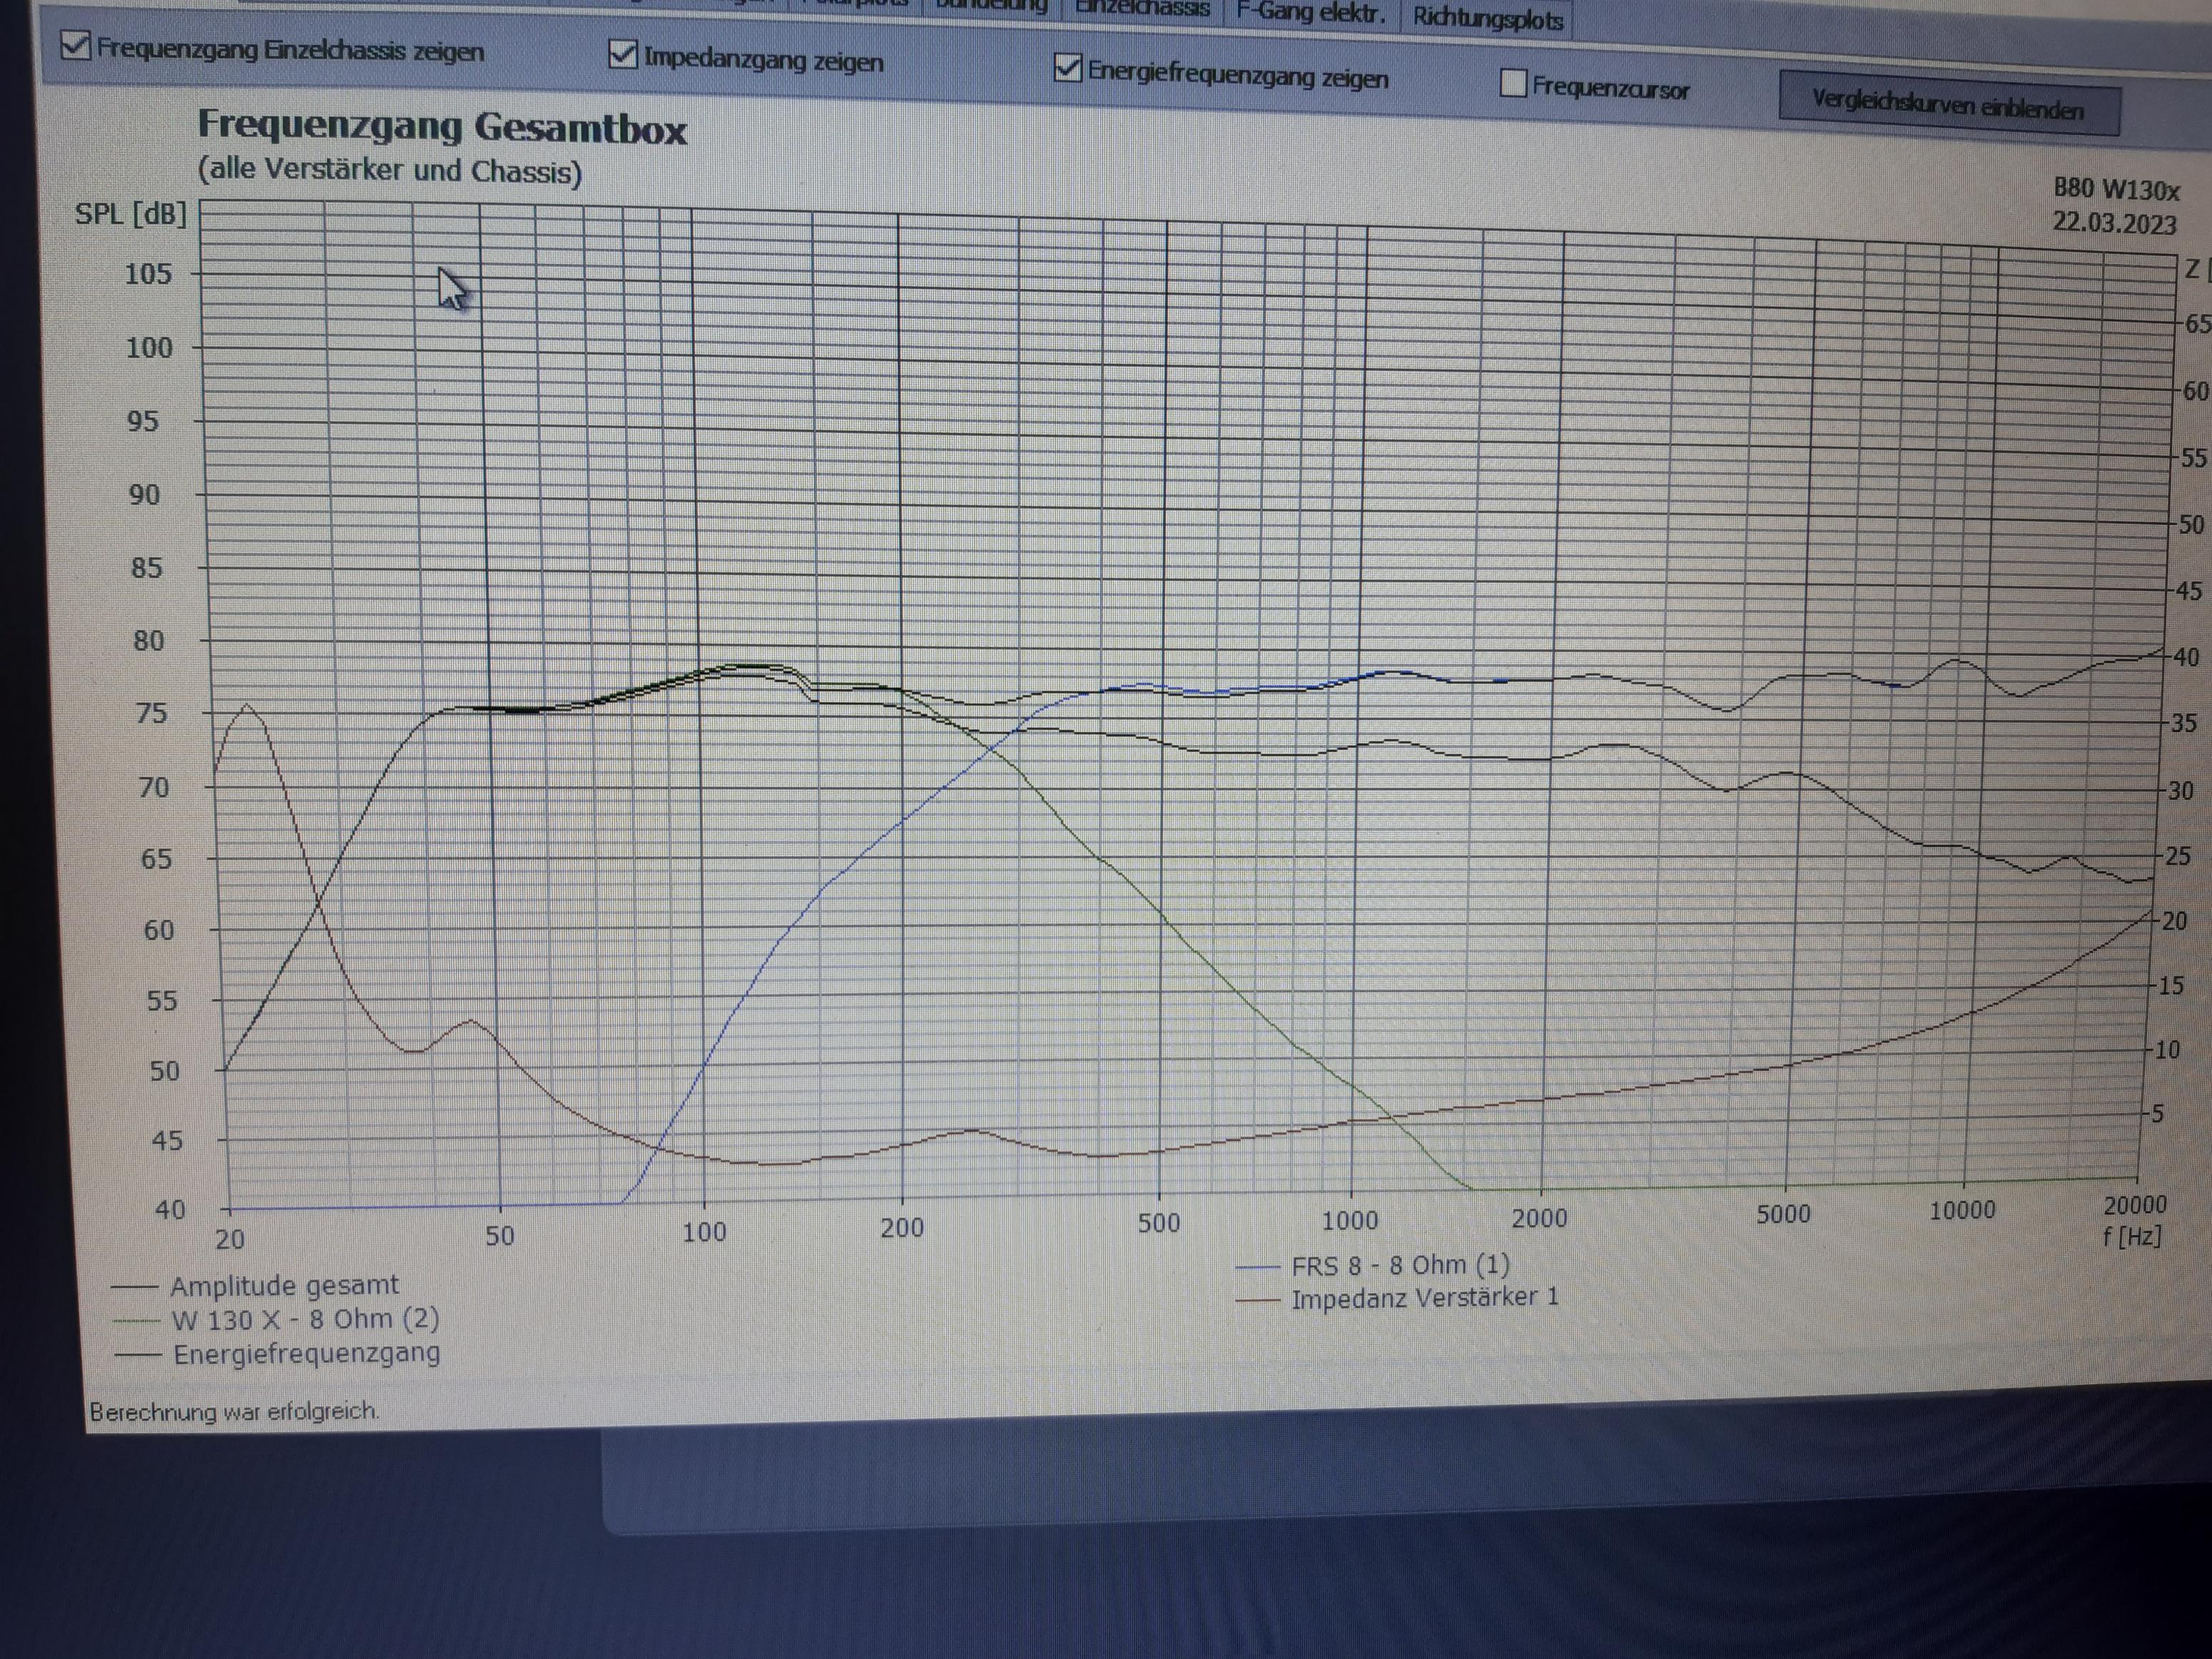2212x1659 pixels.
Task: Click Vergleichskurven einblenden button
Action: [1947, 104]
